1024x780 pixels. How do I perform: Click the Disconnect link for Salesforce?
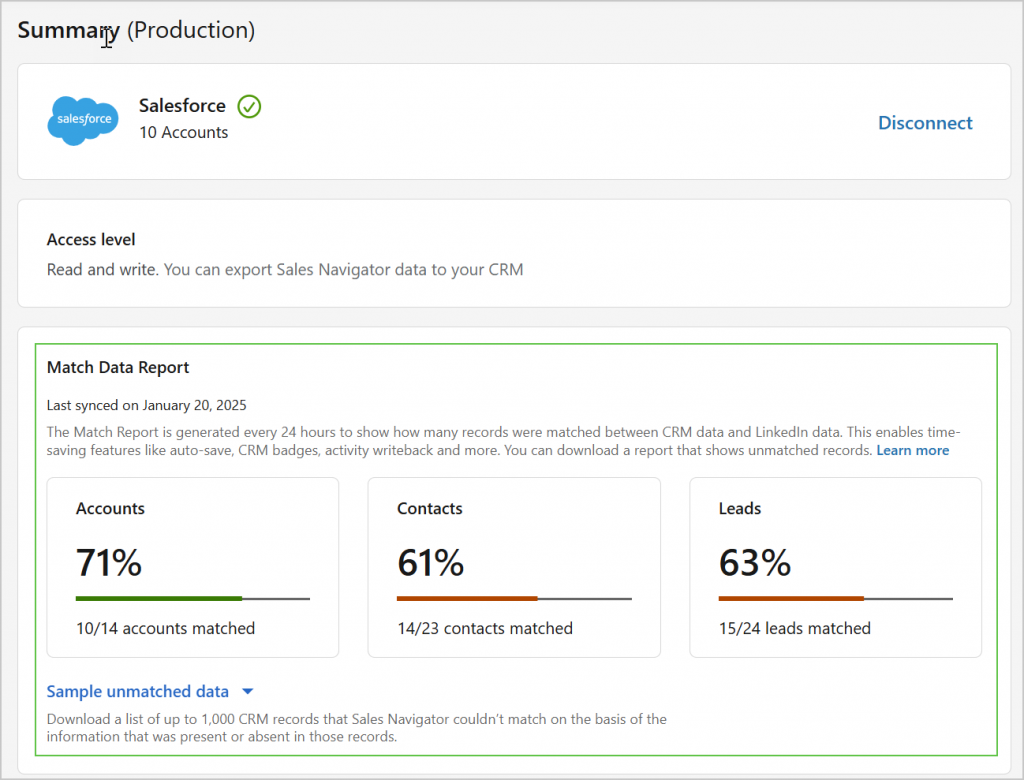click(x=925, y=122)
